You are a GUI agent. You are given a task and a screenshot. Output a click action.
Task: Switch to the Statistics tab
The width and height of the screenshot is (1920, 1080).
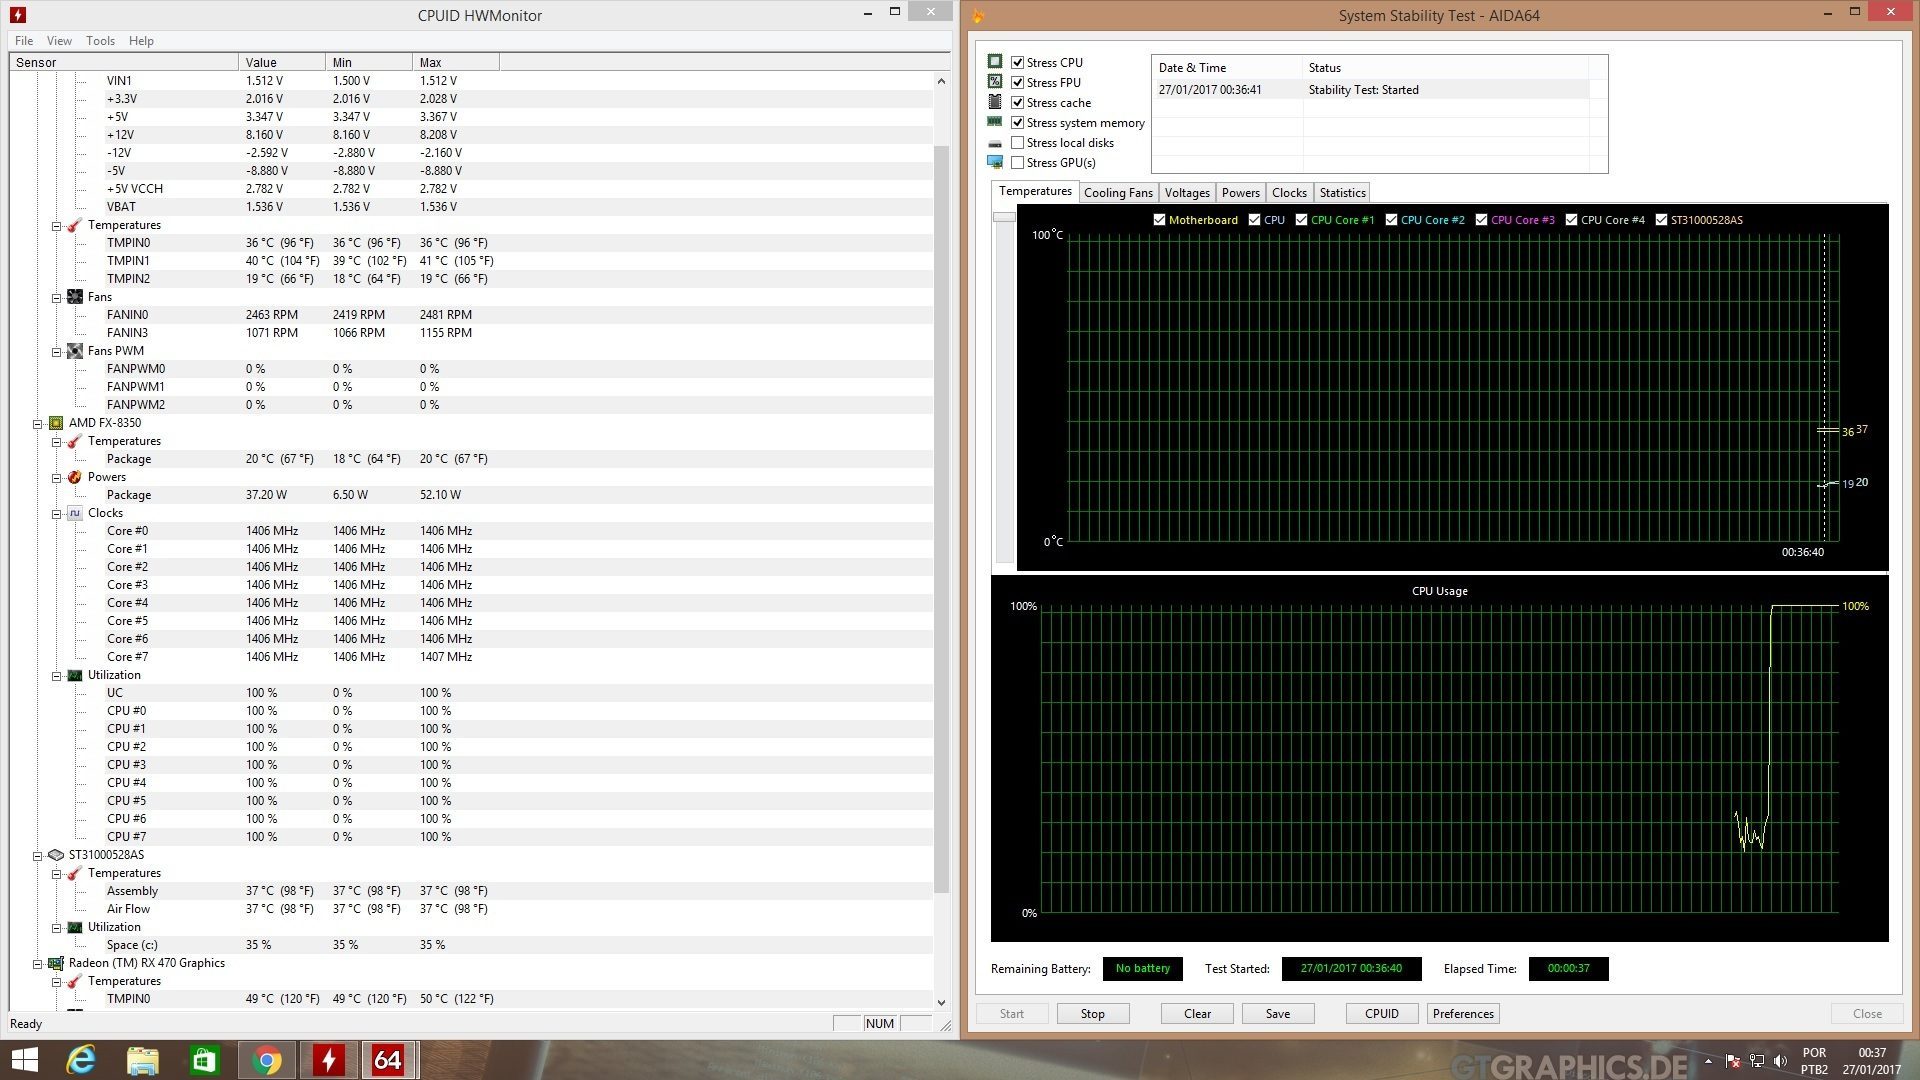point(1342,193)
